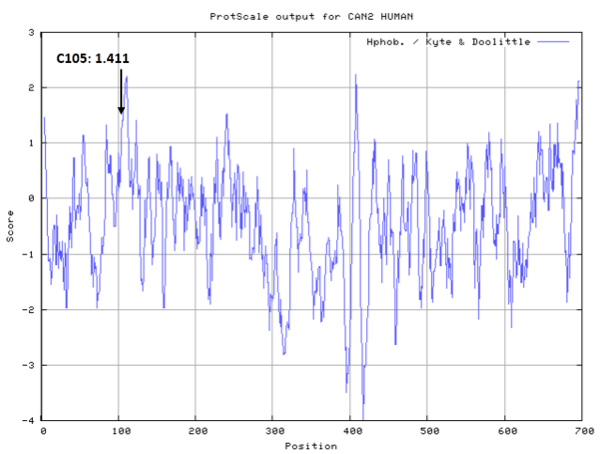600x454 pixels.
Task: Select the "C105: 1.411" annotation label
Action: (x=92, y=59)
